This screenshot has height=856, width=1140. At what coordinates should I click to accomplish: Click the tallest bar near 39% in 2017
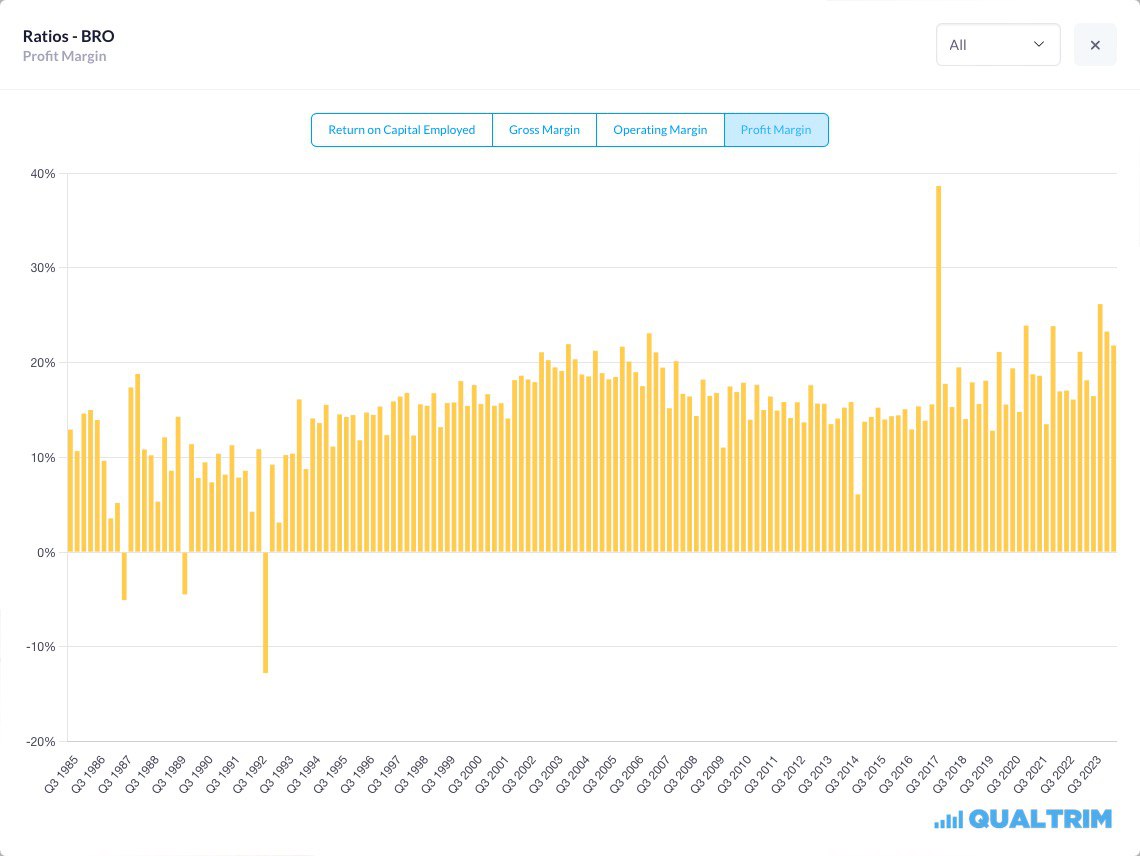[938, 368]
